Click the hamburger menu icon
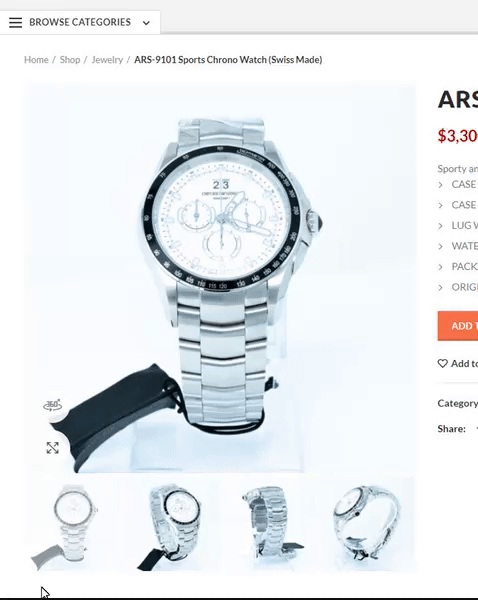 tap(16, 23)
